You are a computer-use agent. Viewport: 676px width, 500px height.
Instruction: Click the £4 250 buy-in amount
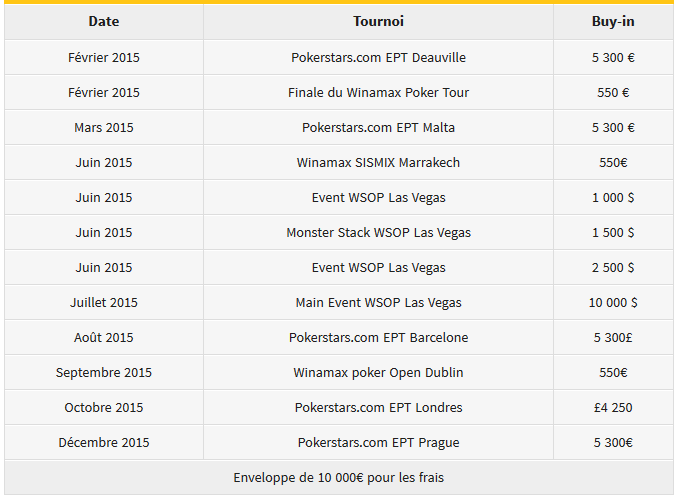point(613,407)
